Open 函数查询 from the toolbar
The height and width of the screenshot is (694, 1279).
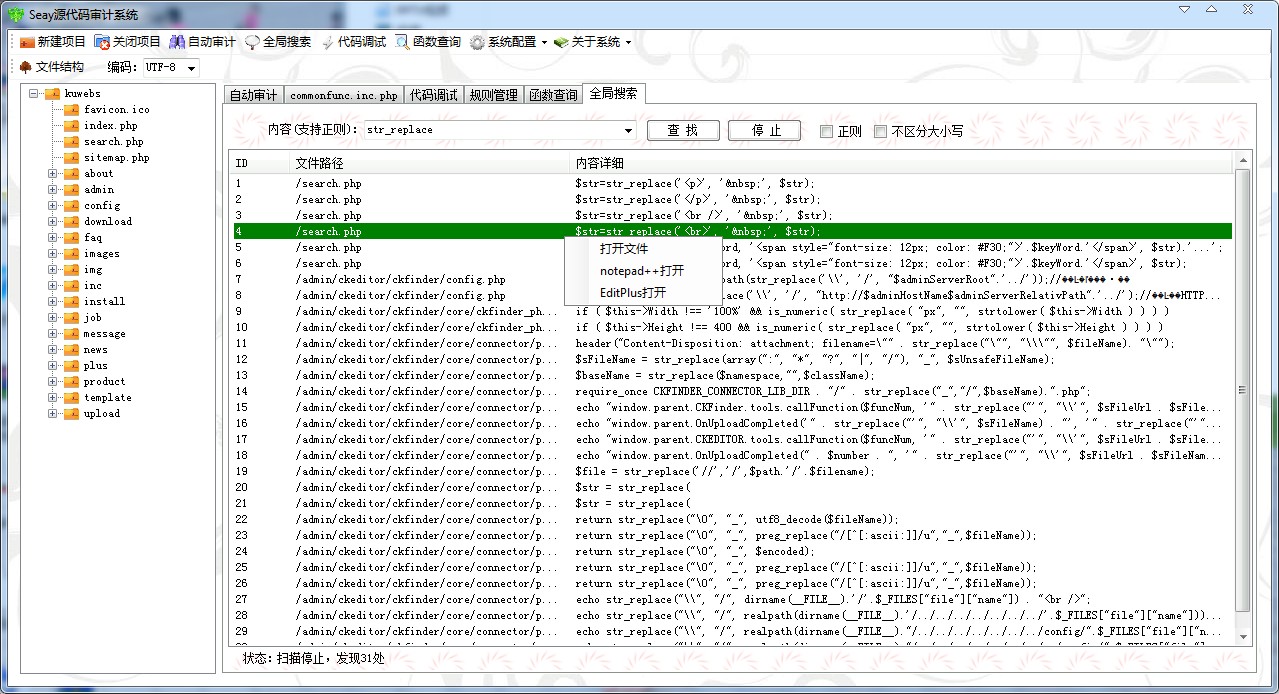[402, 42]
